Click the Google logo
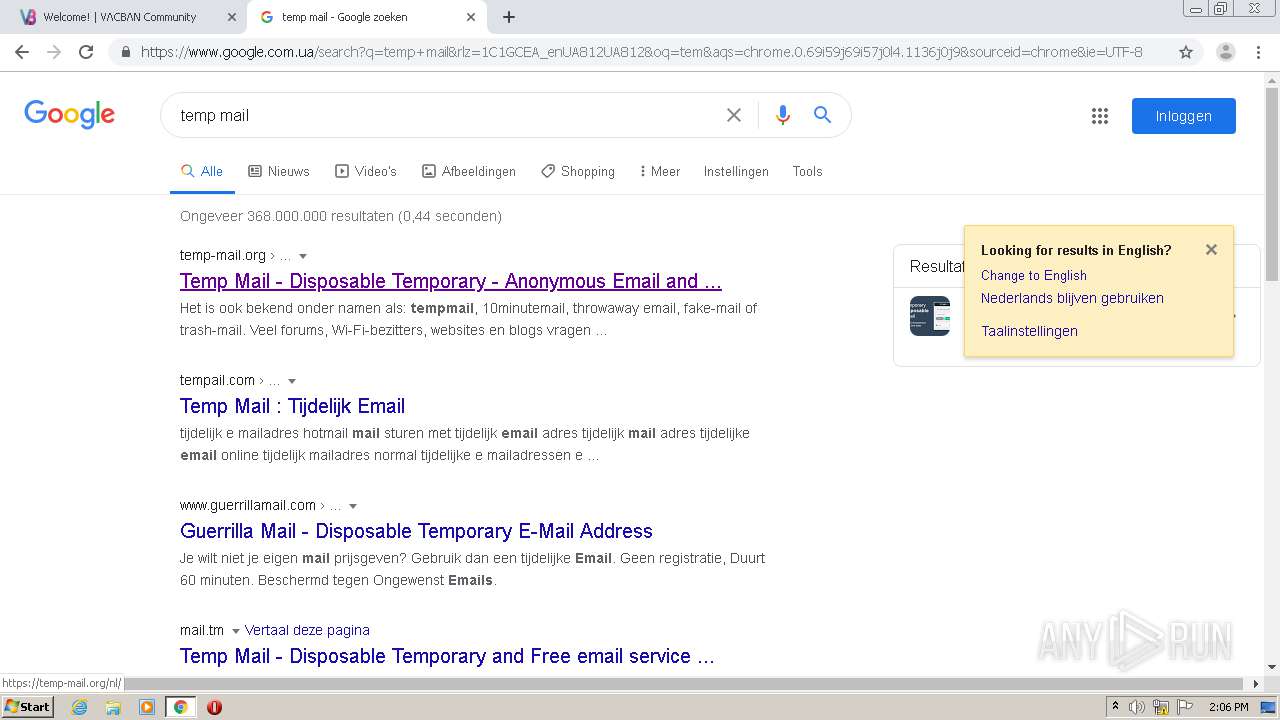This screenshot has width=1280, height=720. (70, 115)
